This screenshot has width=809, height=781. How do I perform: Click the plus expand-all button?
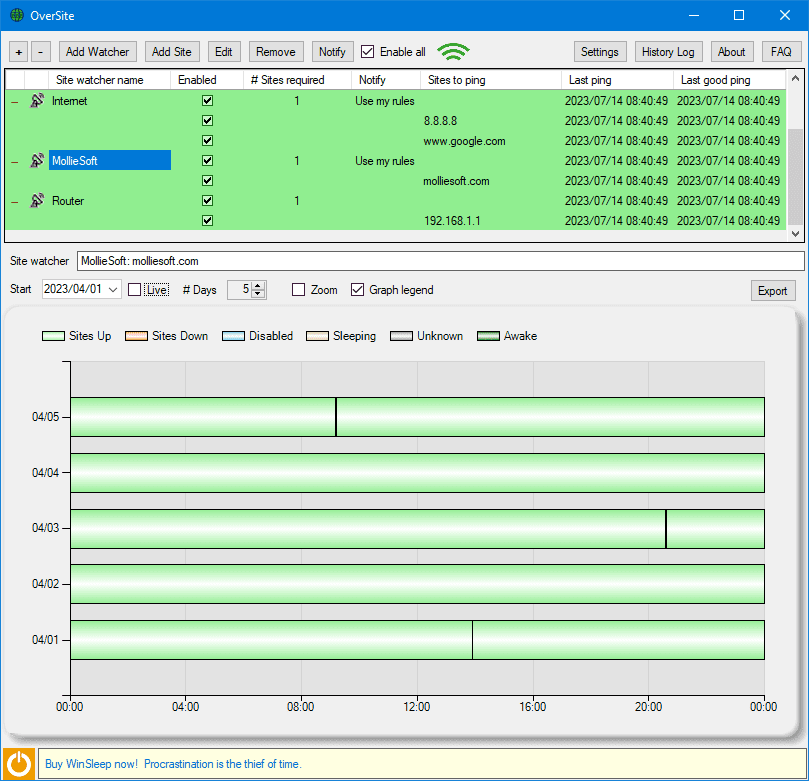[x=19, y=52]
